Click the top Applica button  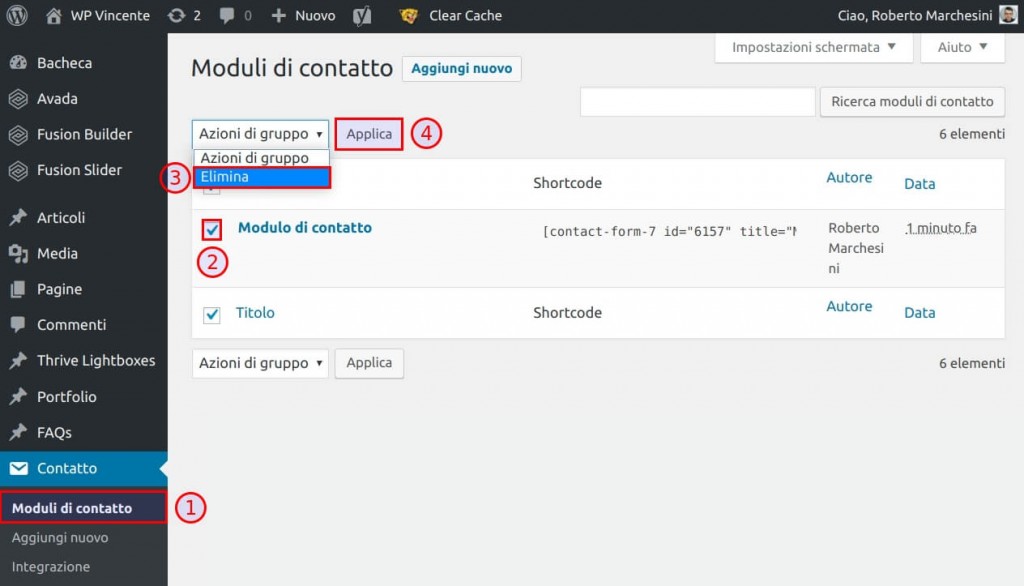[369, 134]
